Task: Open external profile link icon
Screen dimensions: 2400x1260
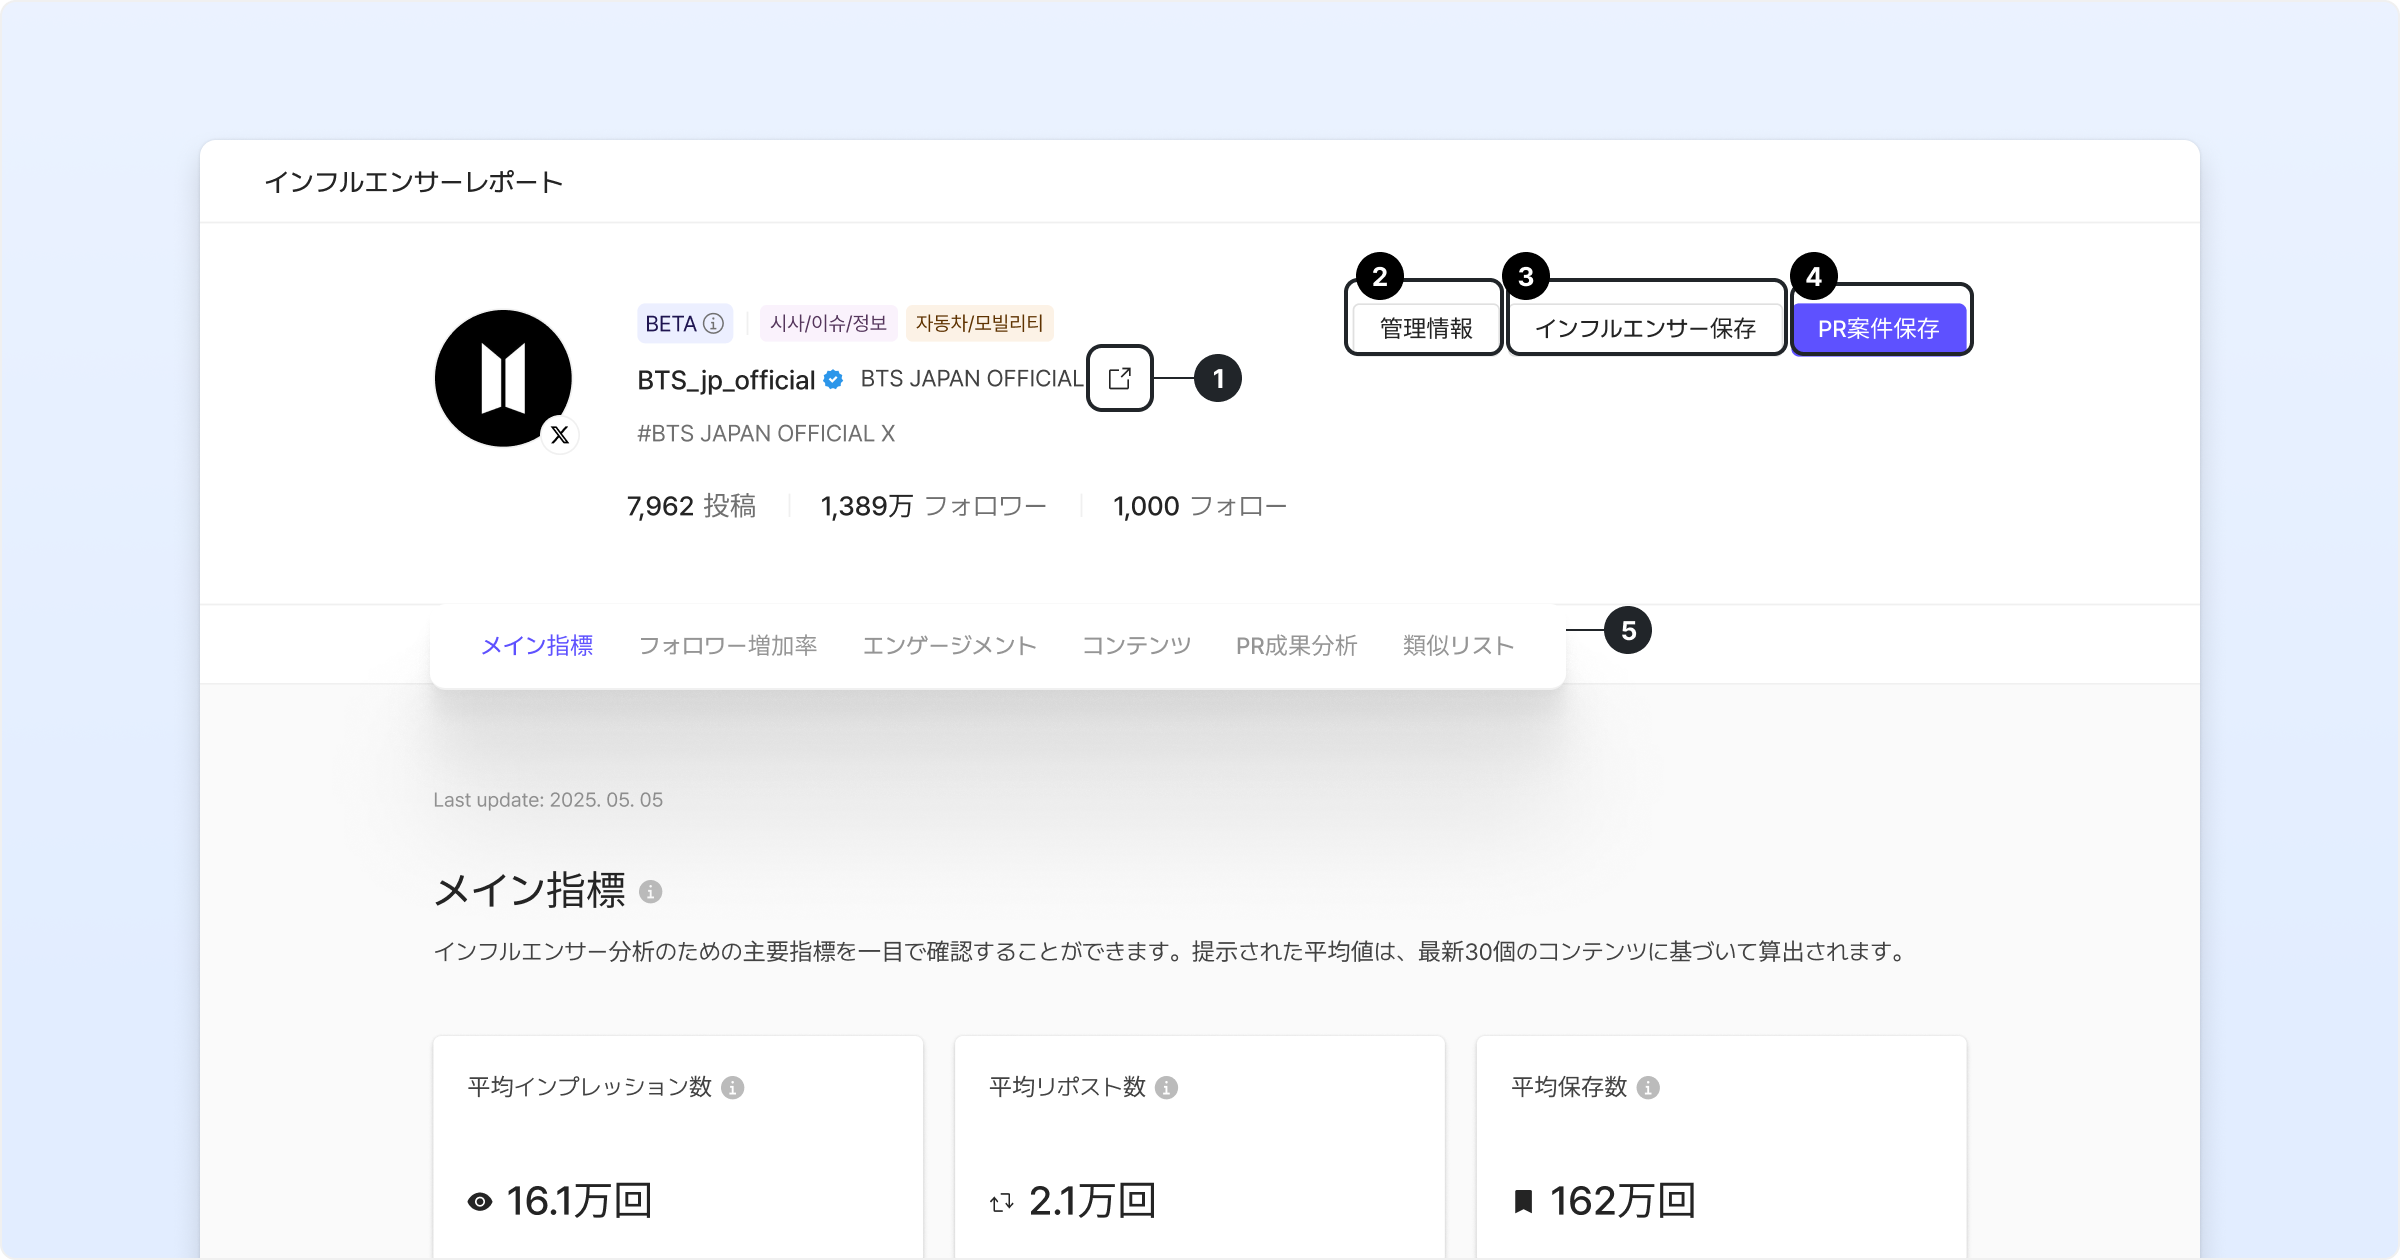Action: tap(1119, 378)
